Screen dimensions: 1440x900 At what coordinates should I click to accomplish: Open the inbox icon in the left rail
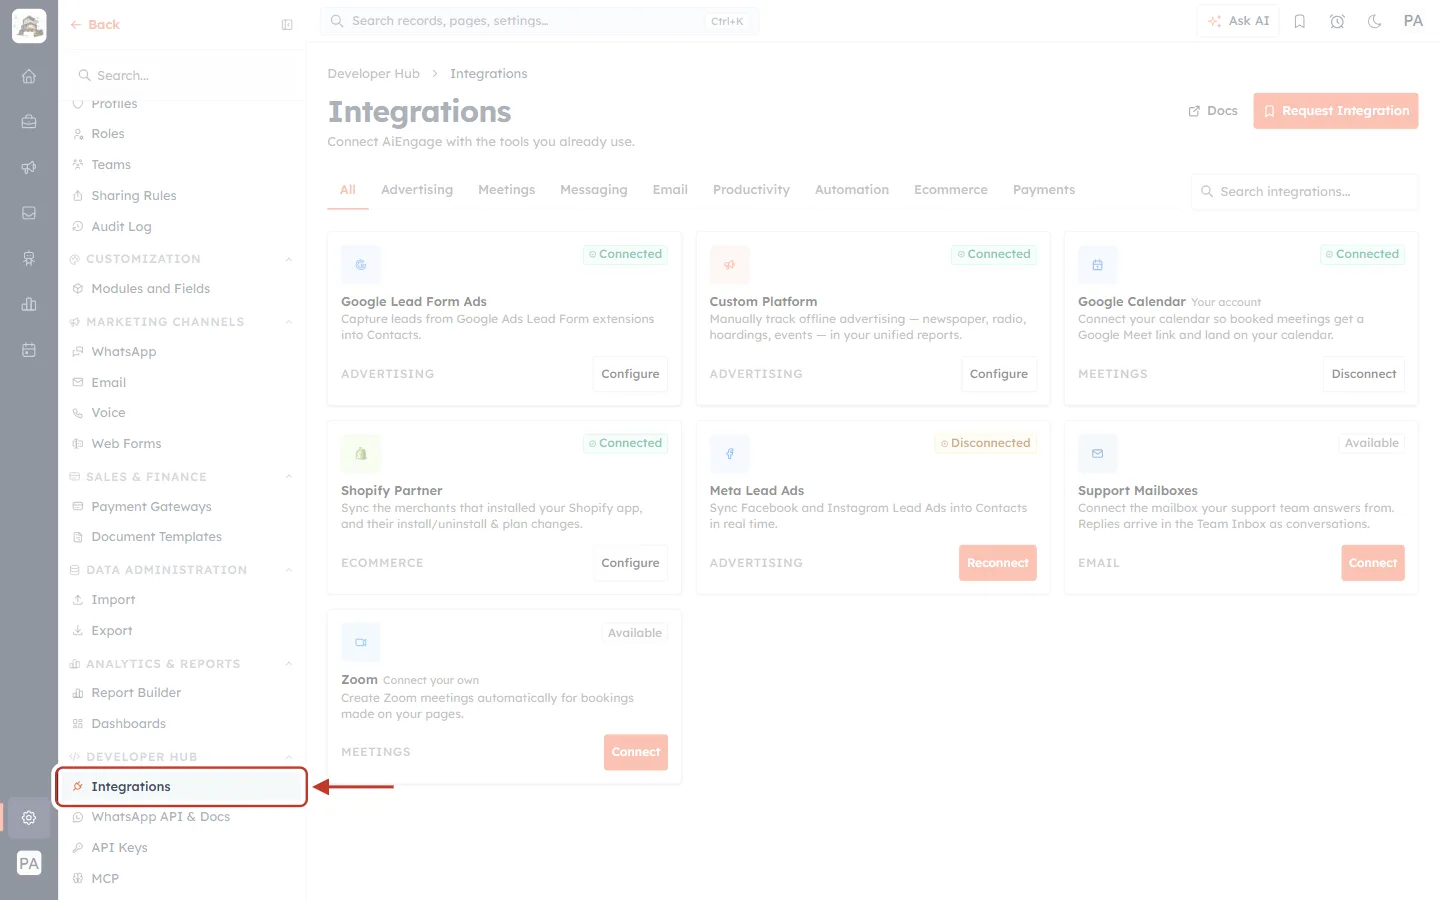pos(29,213)
